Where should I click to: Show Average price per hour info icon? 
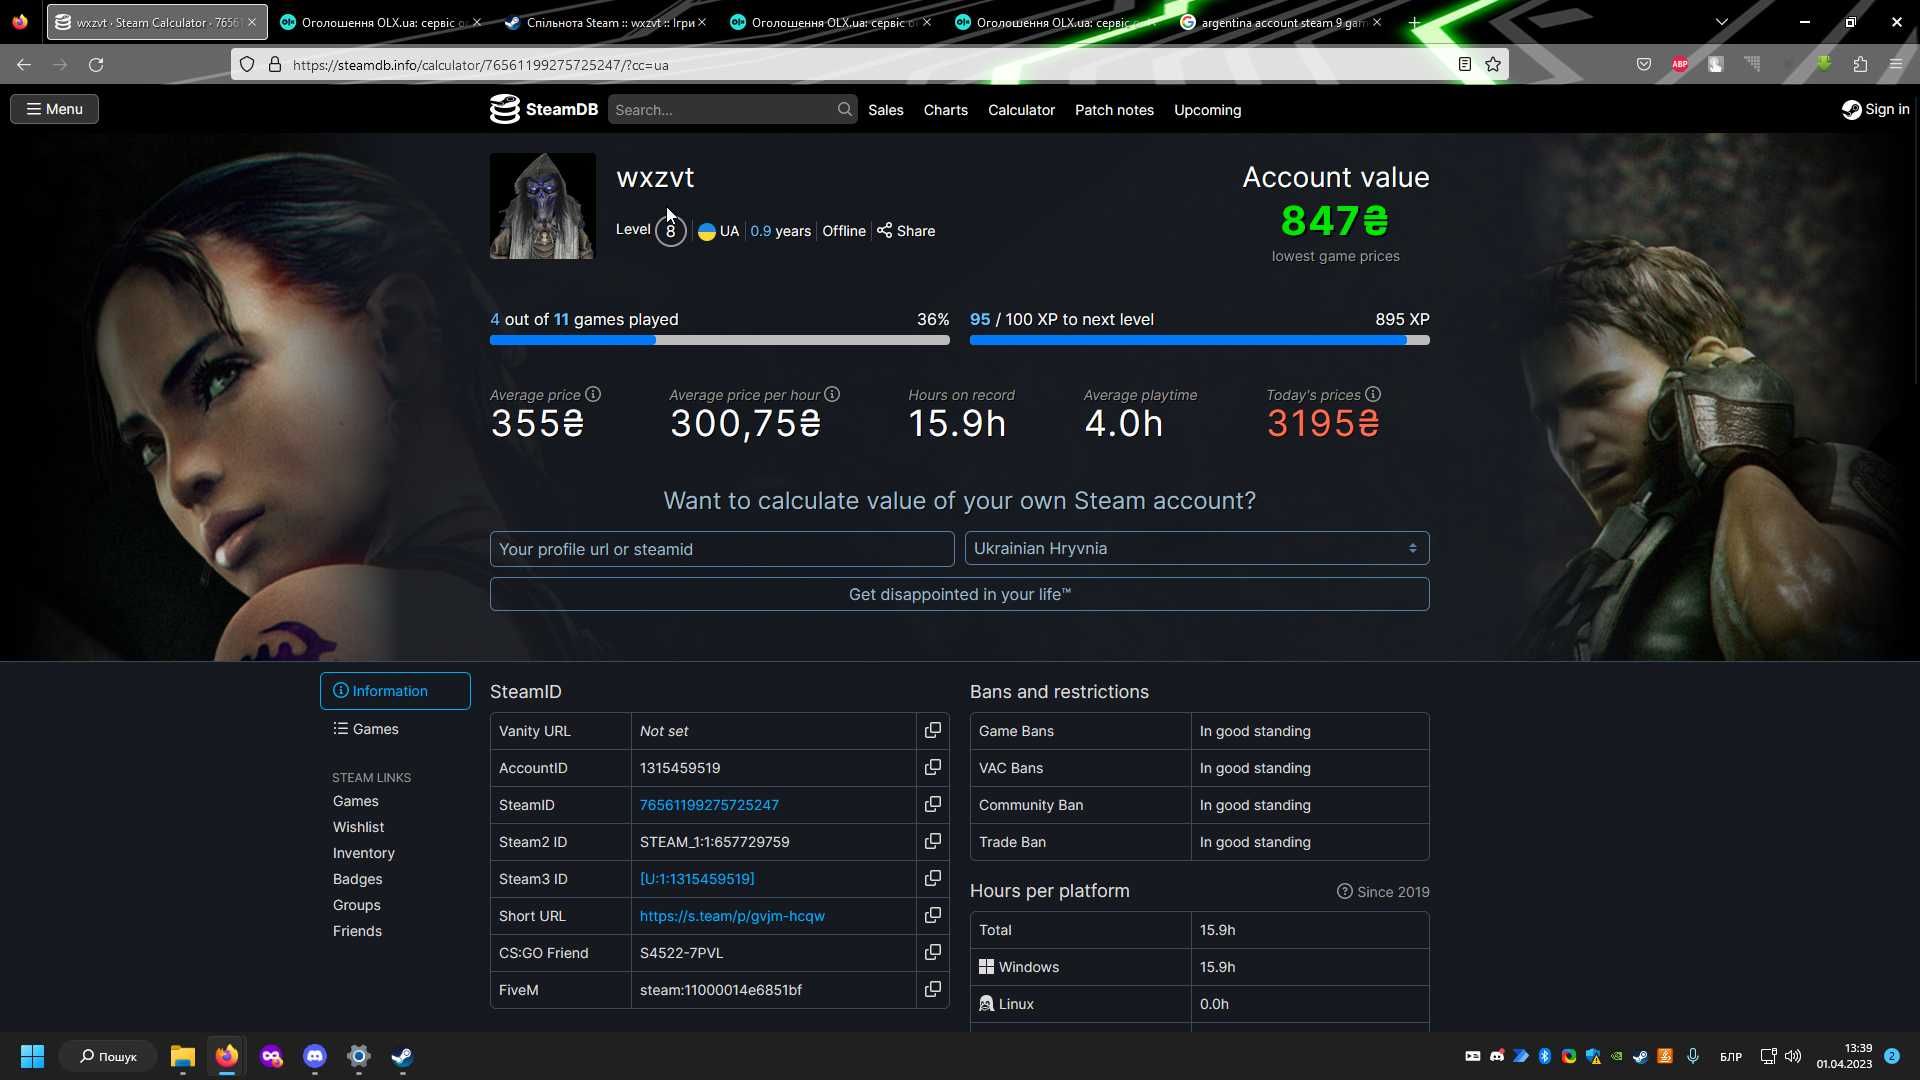(832, 395)
